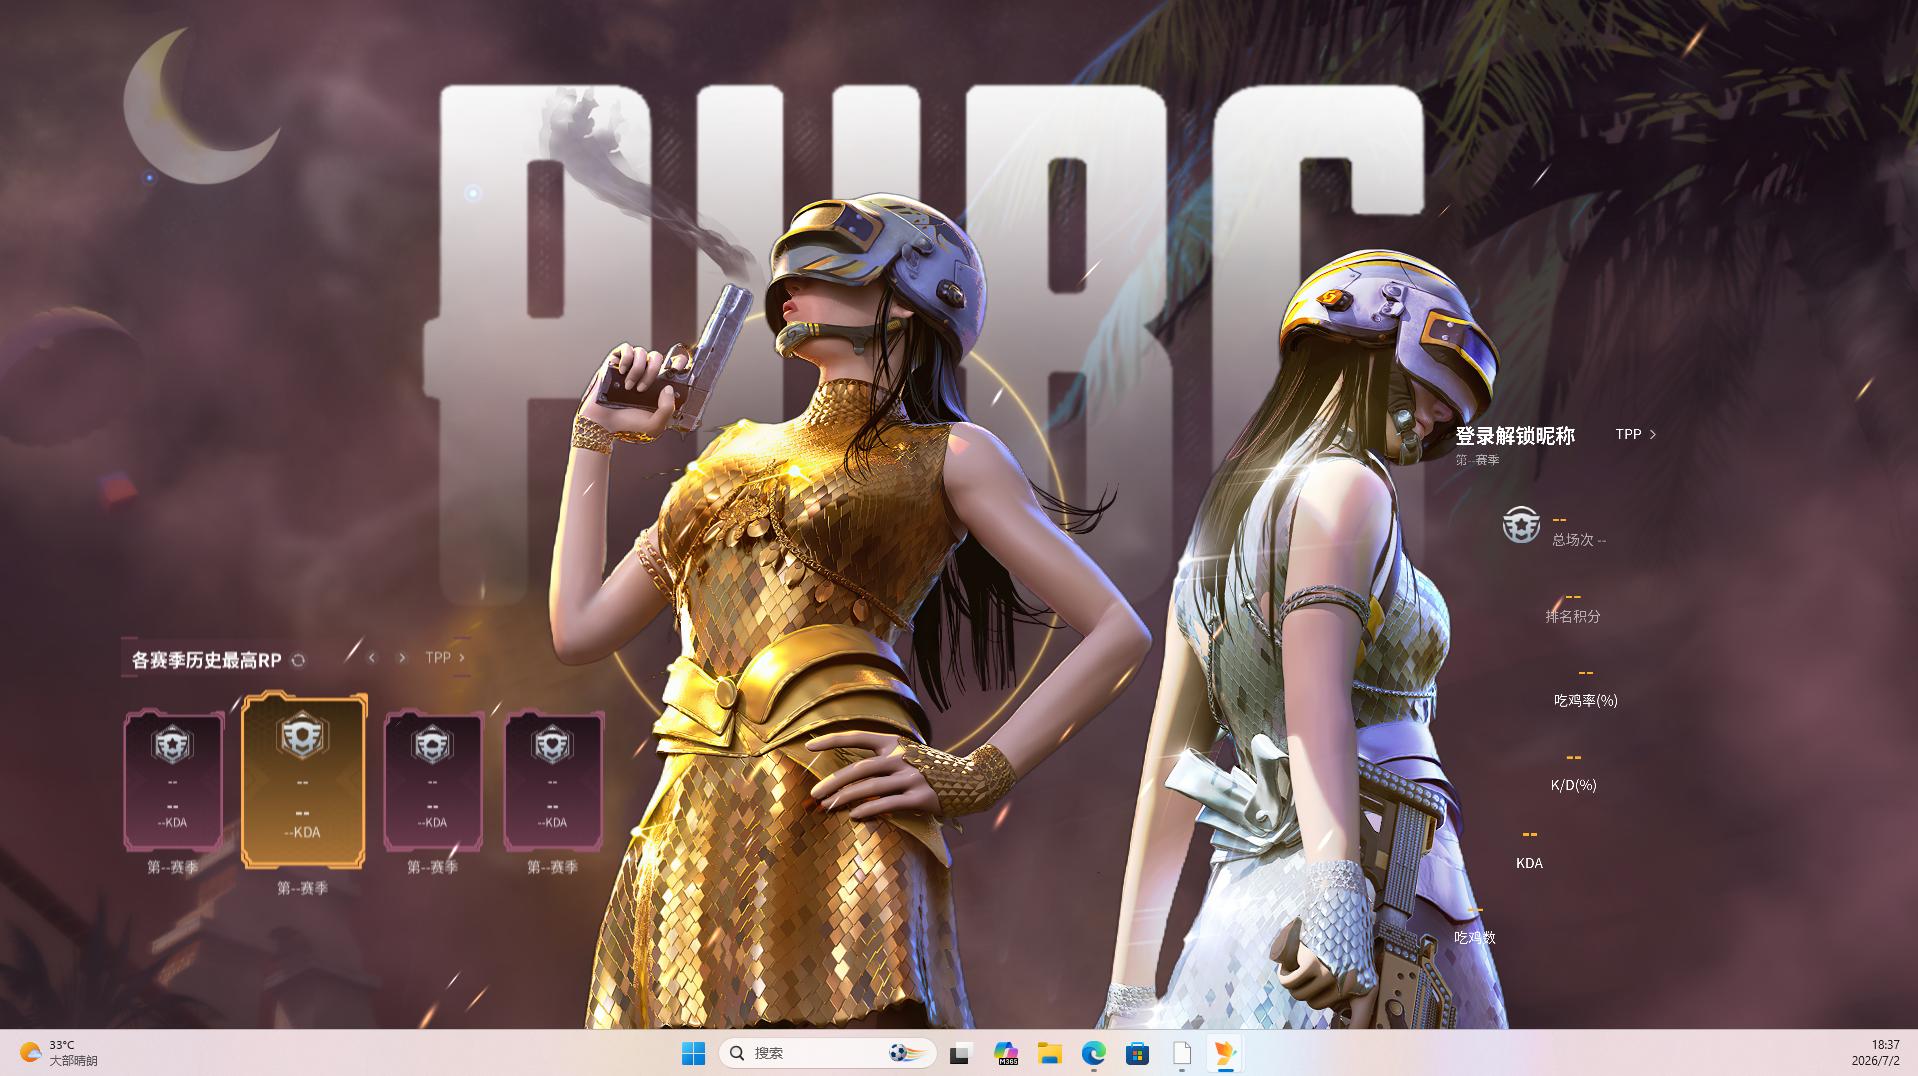Go to next seasons with right arrow
This screenshot has width=1918, height=1076.
[402, 658]
